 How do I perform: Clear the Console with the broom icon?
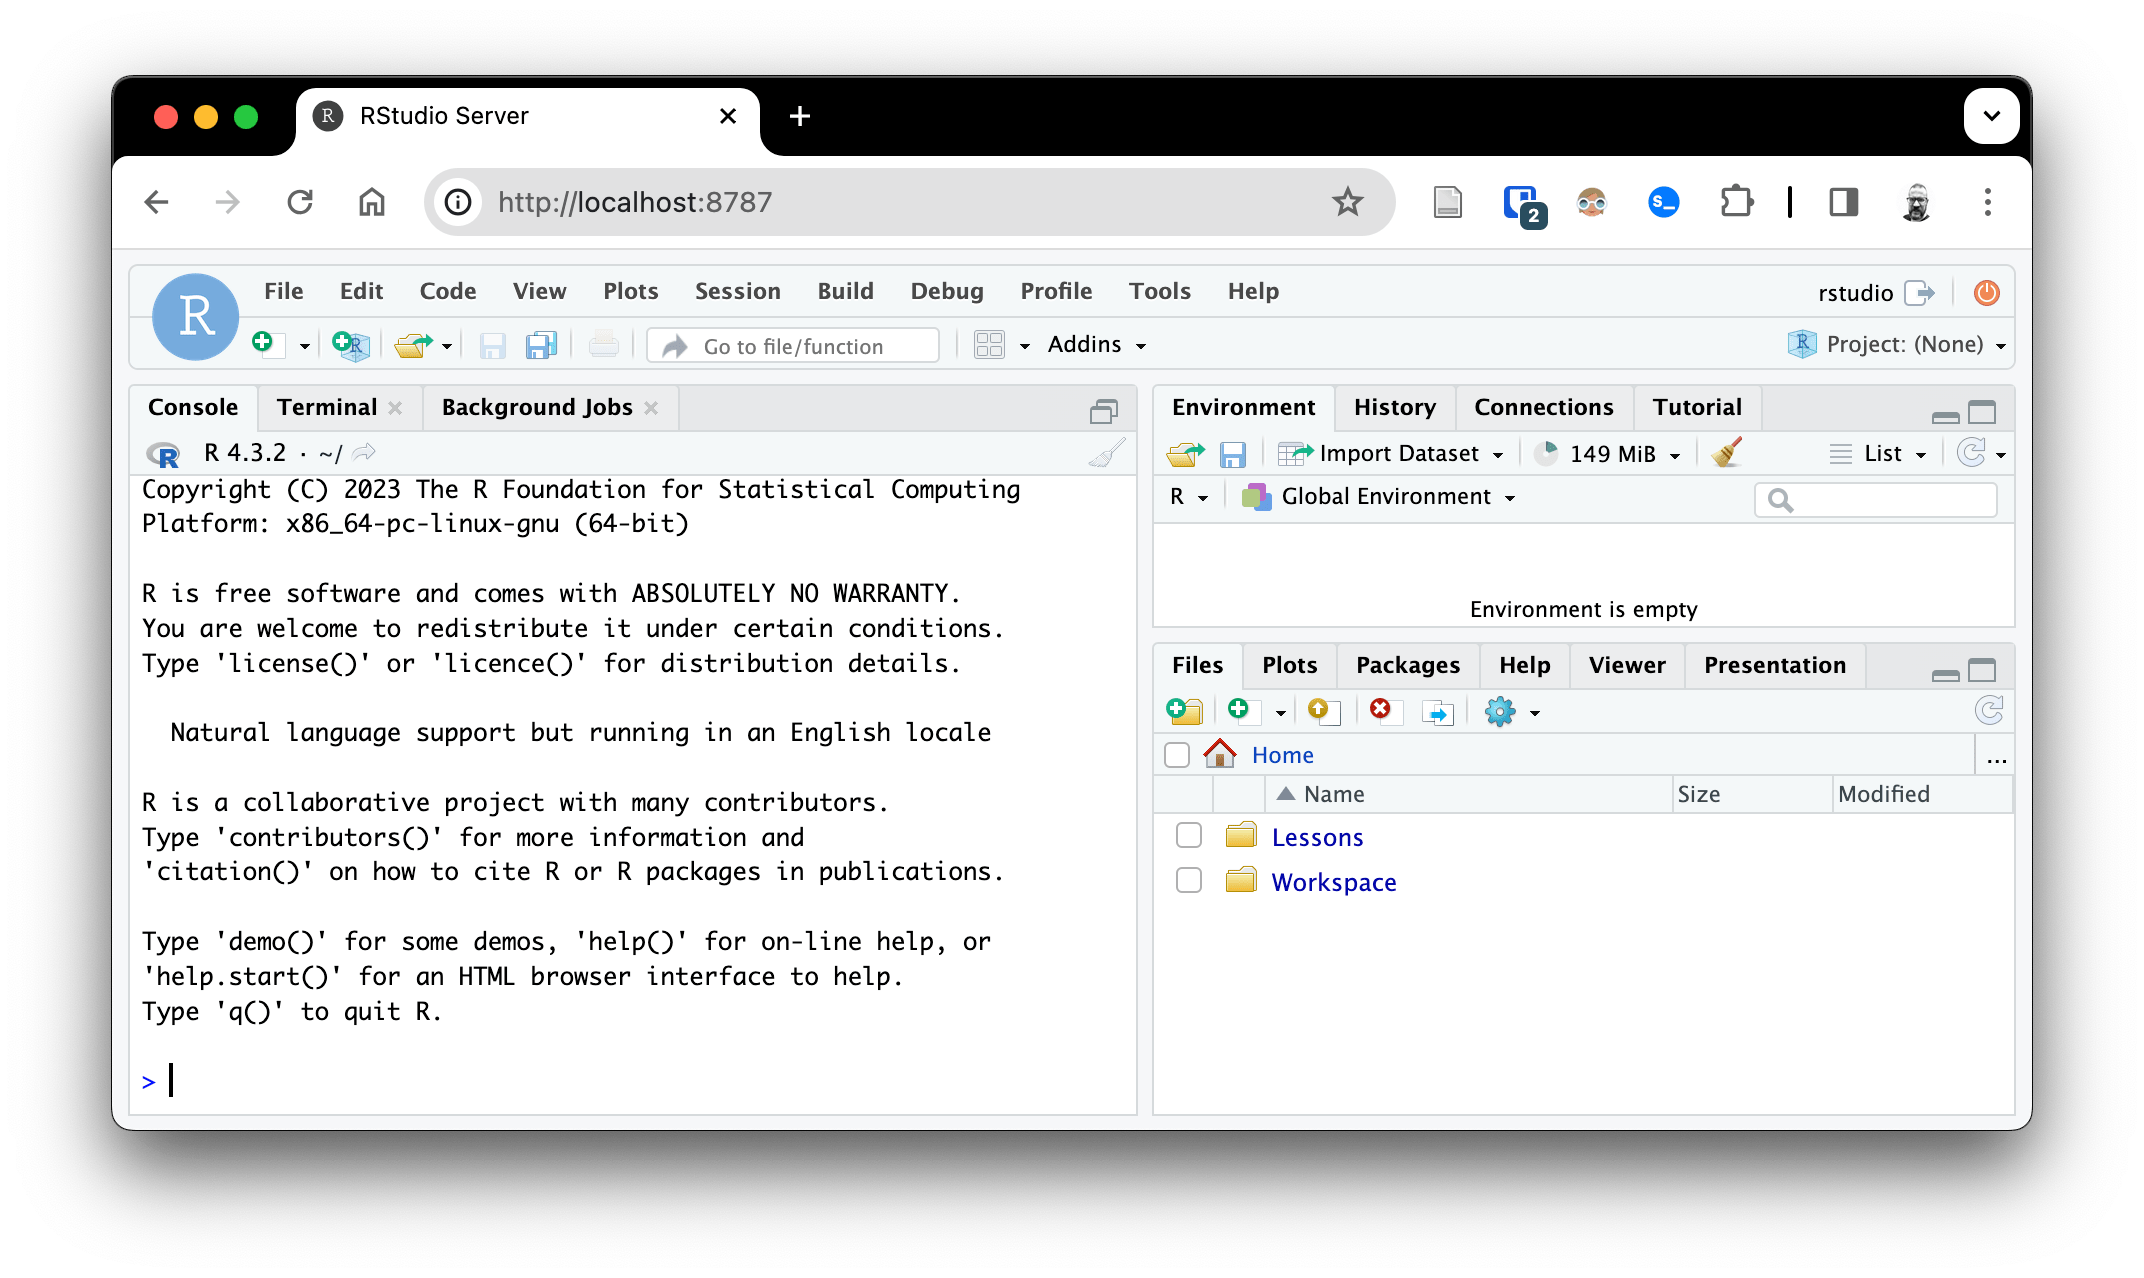[x=1105, y=453]
